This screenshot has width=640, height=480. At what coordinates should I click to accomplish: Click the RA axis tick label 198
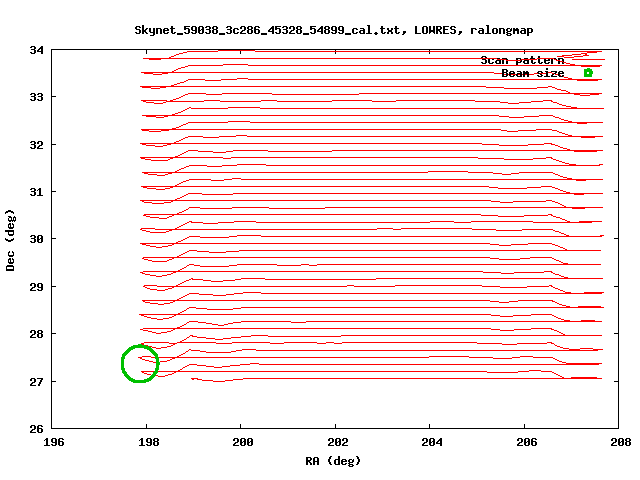pos(148,442)
